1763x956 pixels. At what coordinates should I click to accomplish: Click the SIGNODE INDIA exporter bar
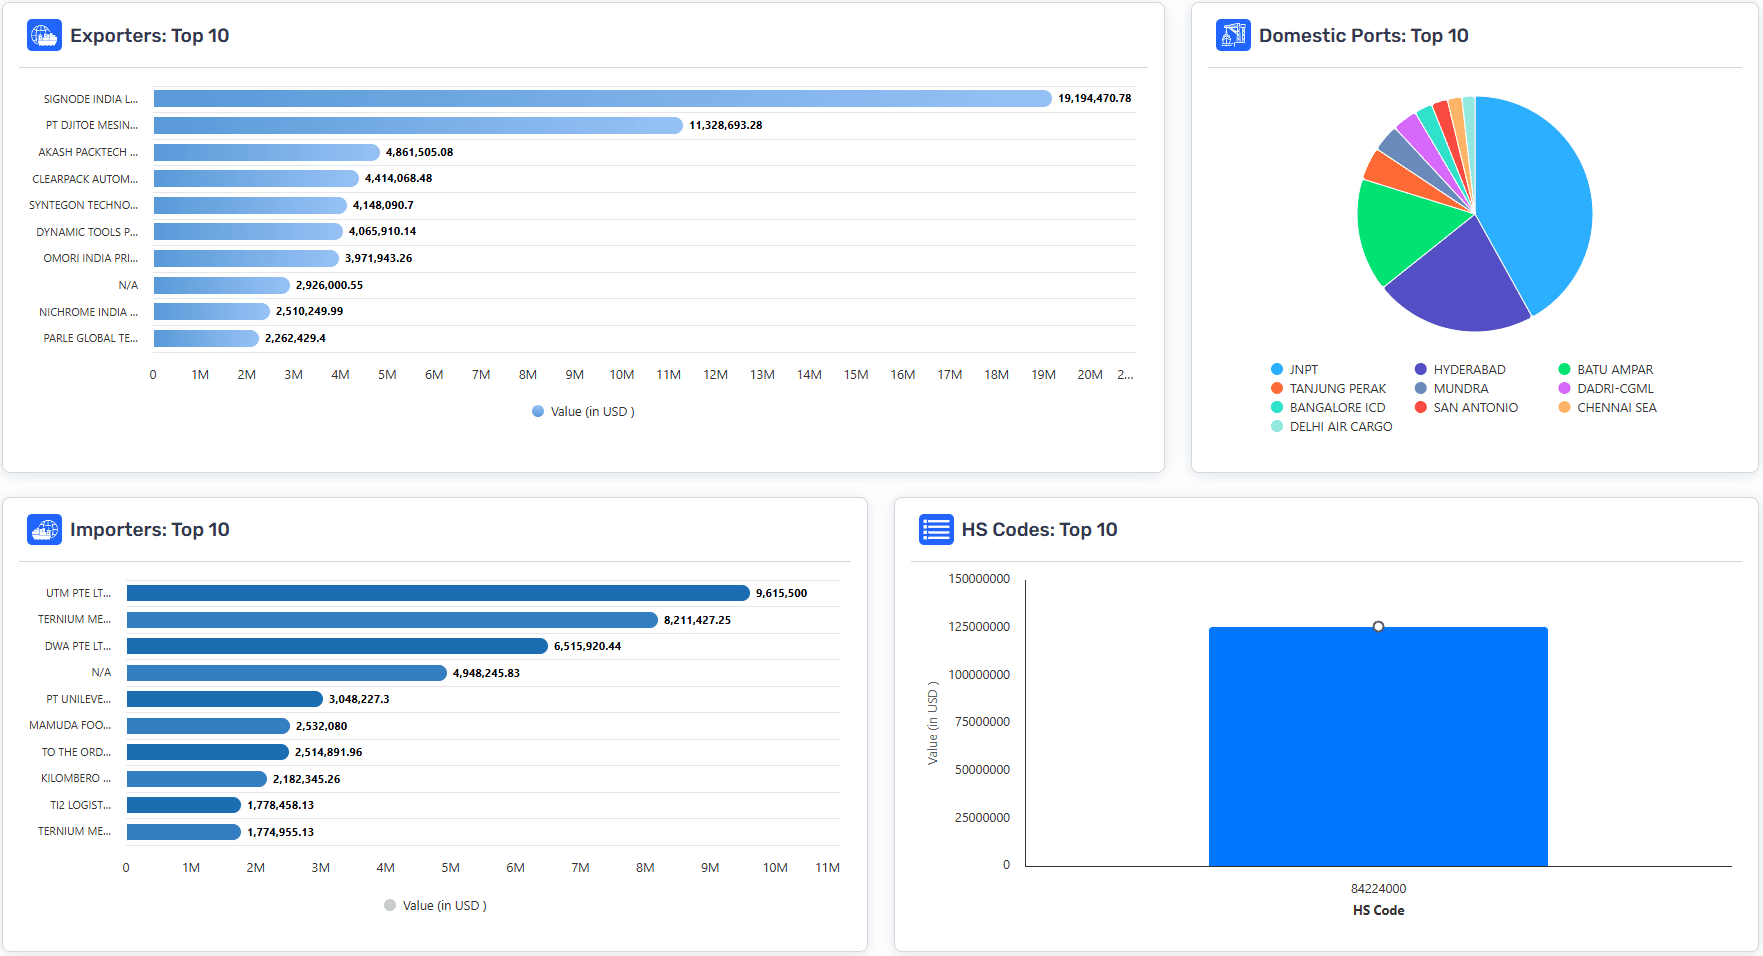point(602,99)
